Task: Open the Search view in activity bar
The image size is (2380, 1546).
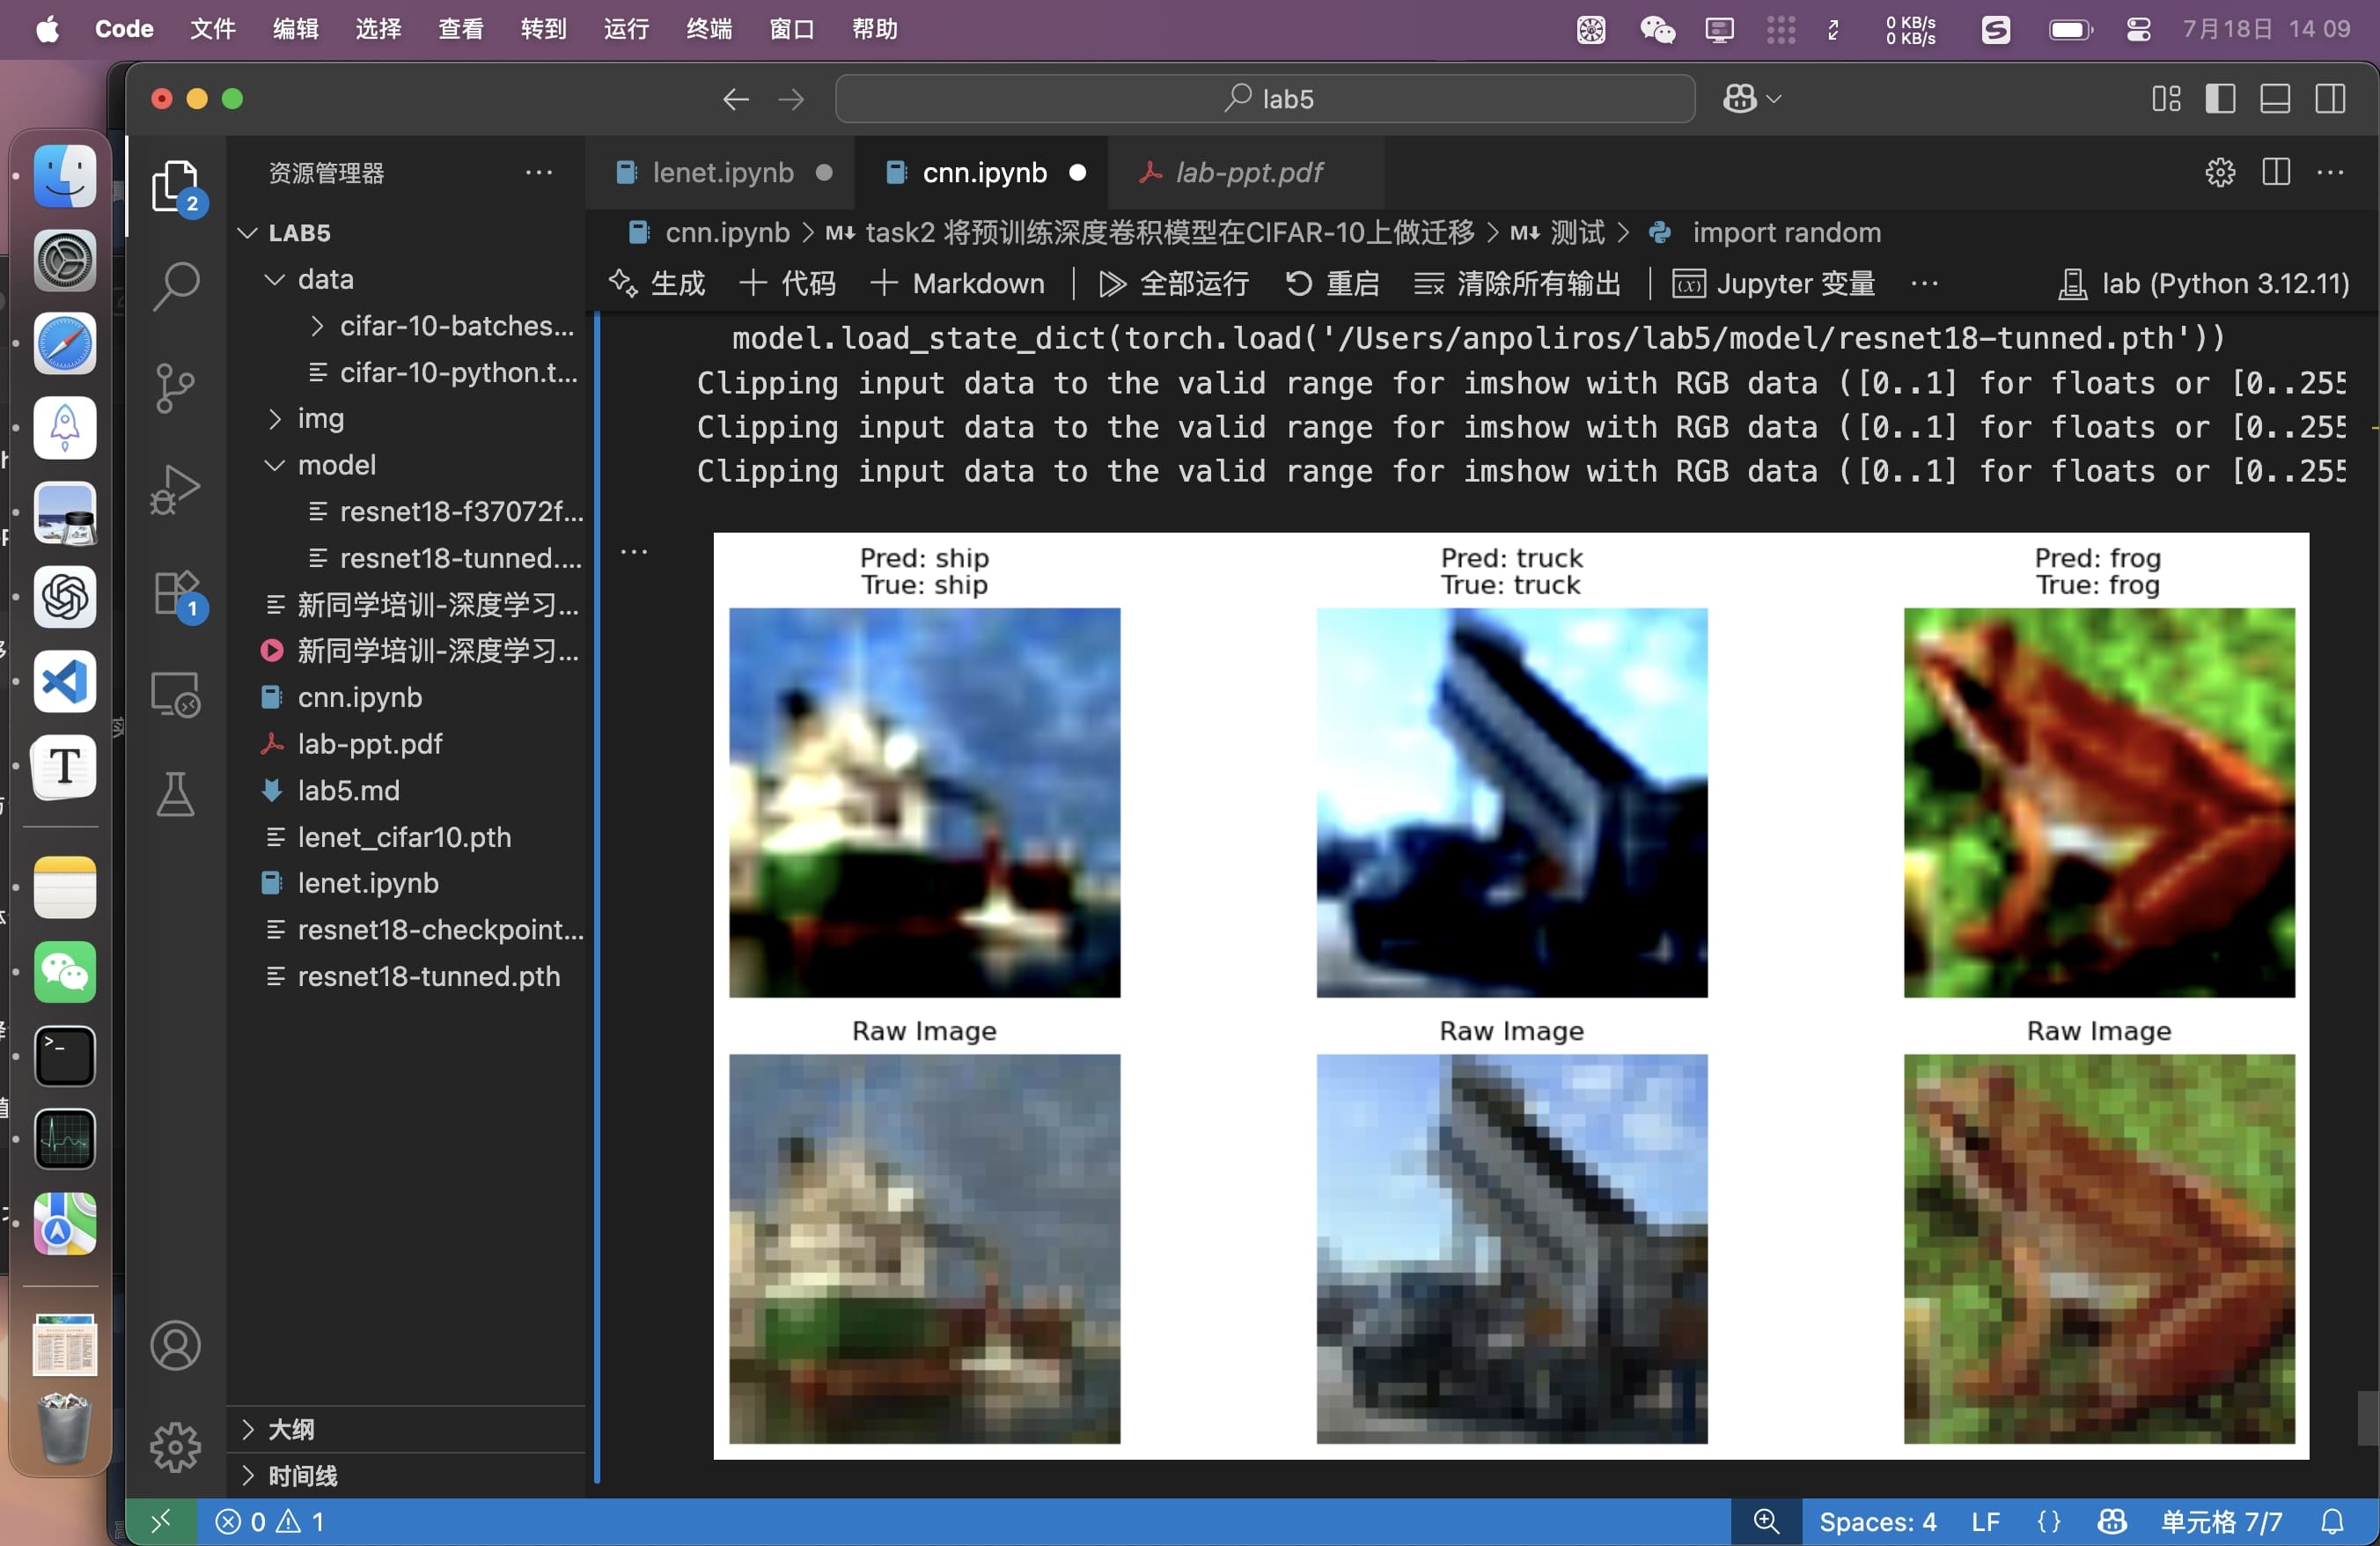Action: tap(176, 286)
